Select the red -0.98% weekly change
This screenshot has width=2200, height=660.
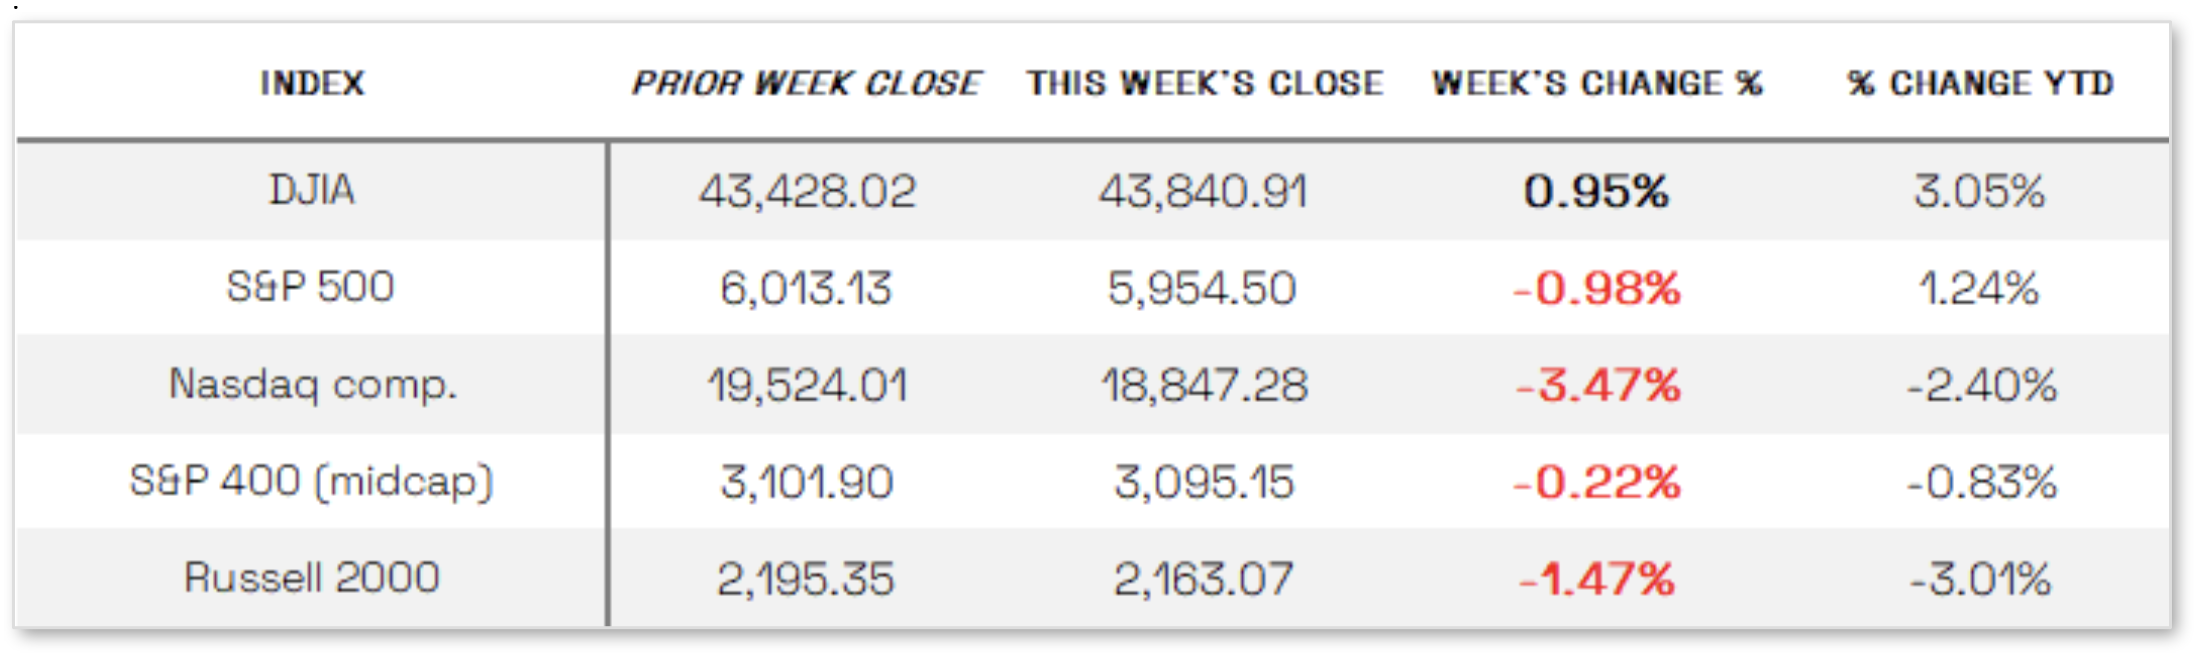pos(1597,289)
